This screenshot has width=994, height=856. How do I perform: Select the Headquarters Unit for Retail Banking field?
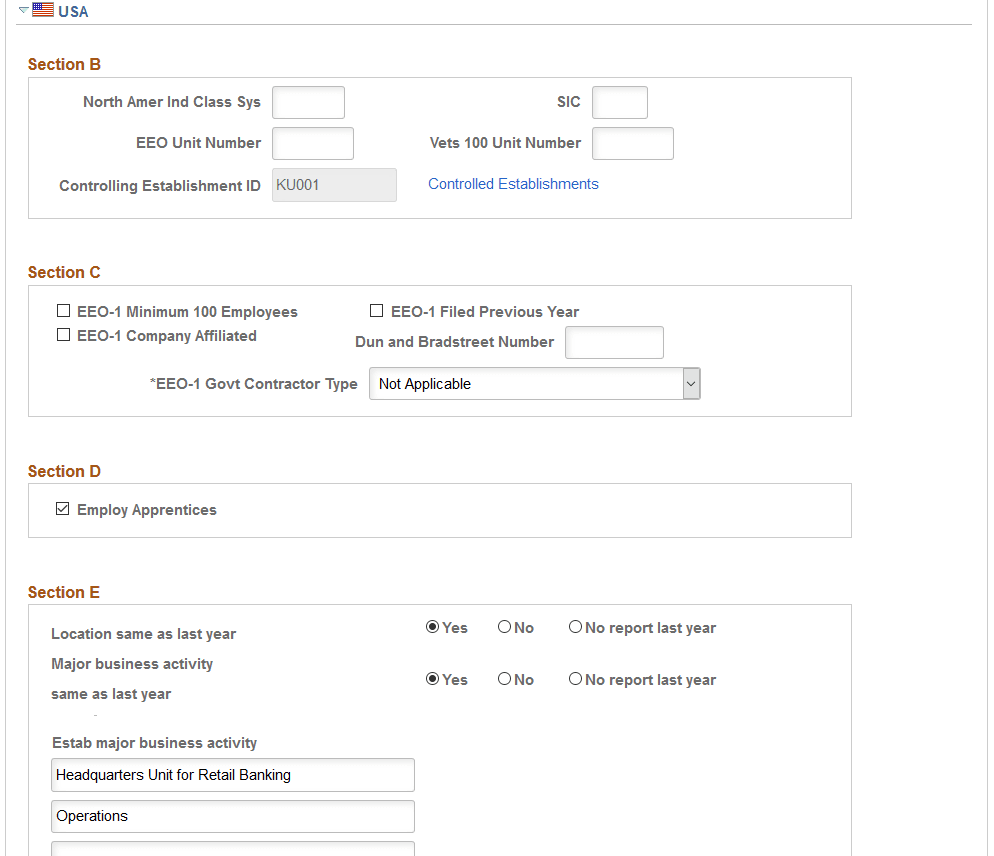(x=232, y=774)
